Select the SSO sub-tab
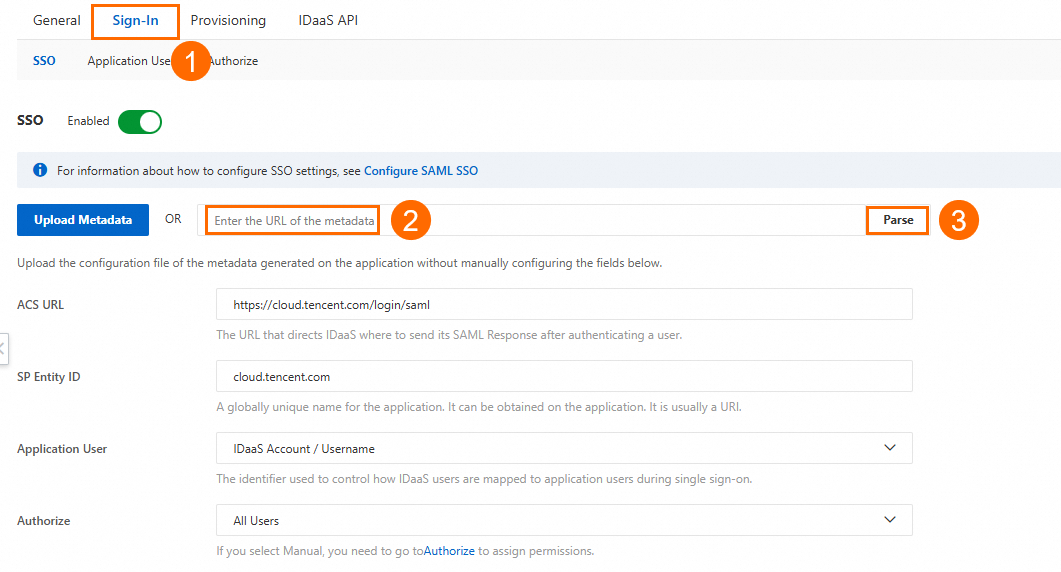The image size is (1061, 572). coord(44,61)
